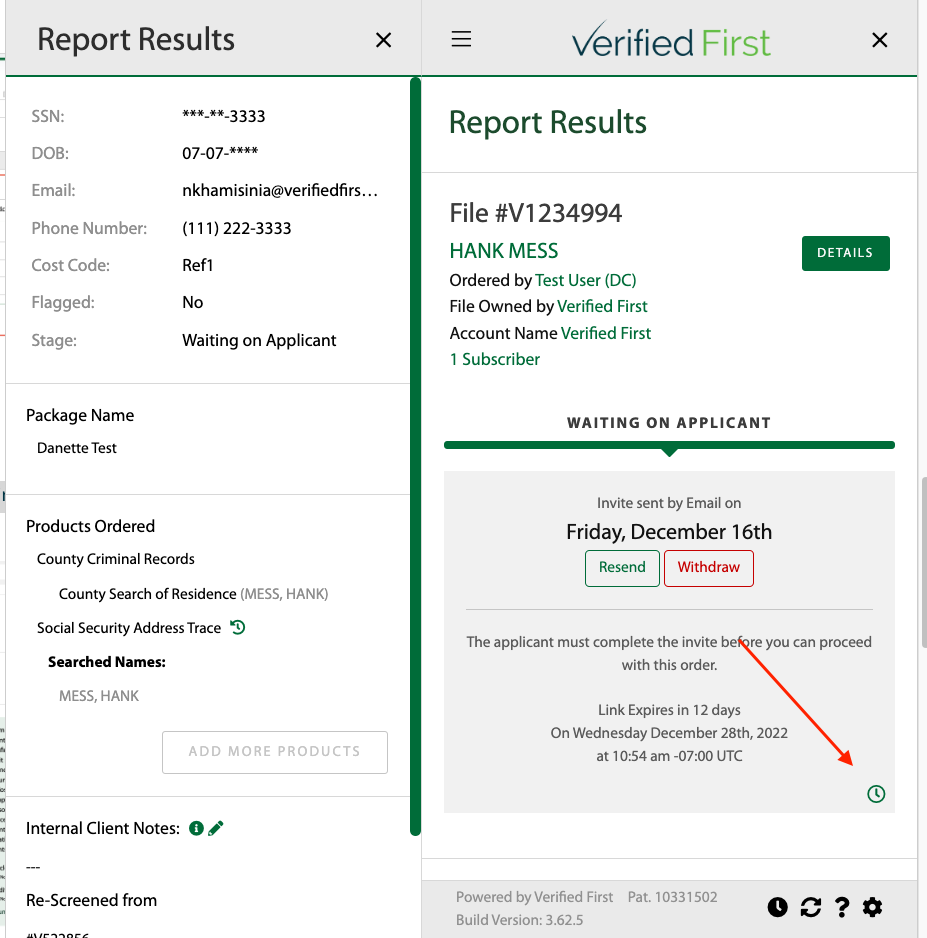Screen dimensions: 927x938
Task: Edit Internal Client Notes with pencil icon
Action: pyautogui.click(x=216, y=828)
